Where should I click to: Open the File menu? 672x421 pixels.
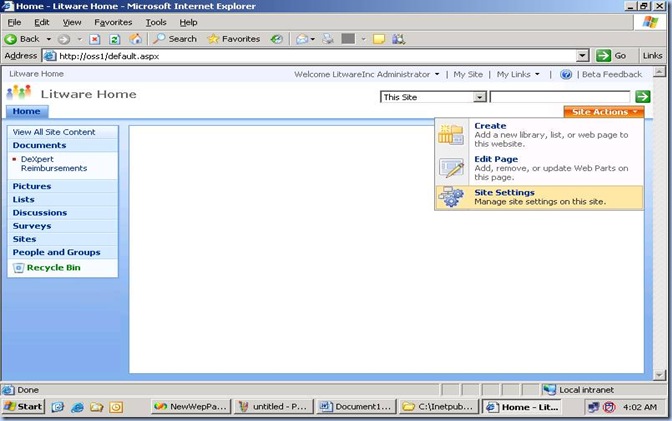point(14,22)
